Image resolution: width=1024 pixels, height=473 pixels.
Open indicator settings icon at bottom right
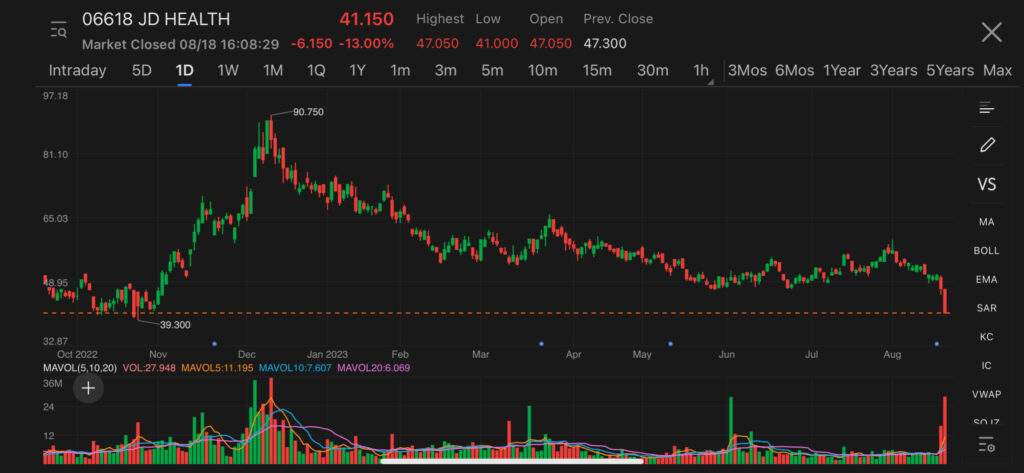[x=986, y=446]
